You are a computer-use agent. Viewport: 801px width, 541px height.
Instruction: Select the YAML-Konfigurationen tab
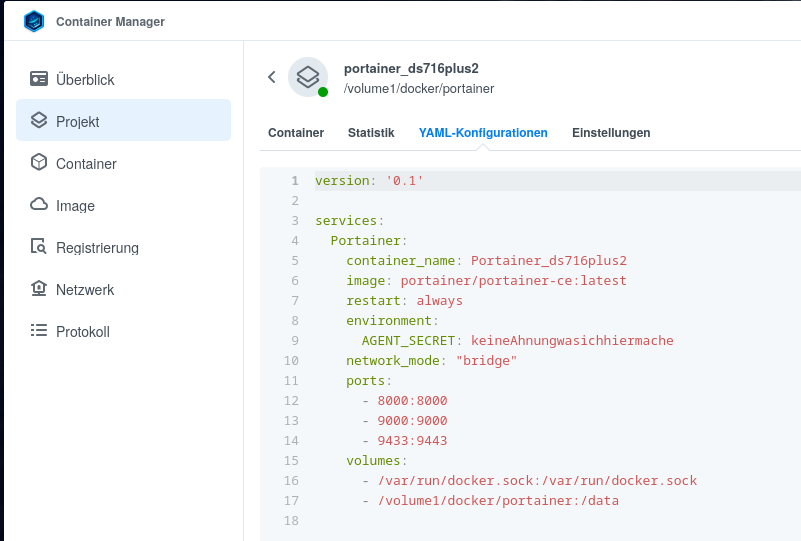483,133
